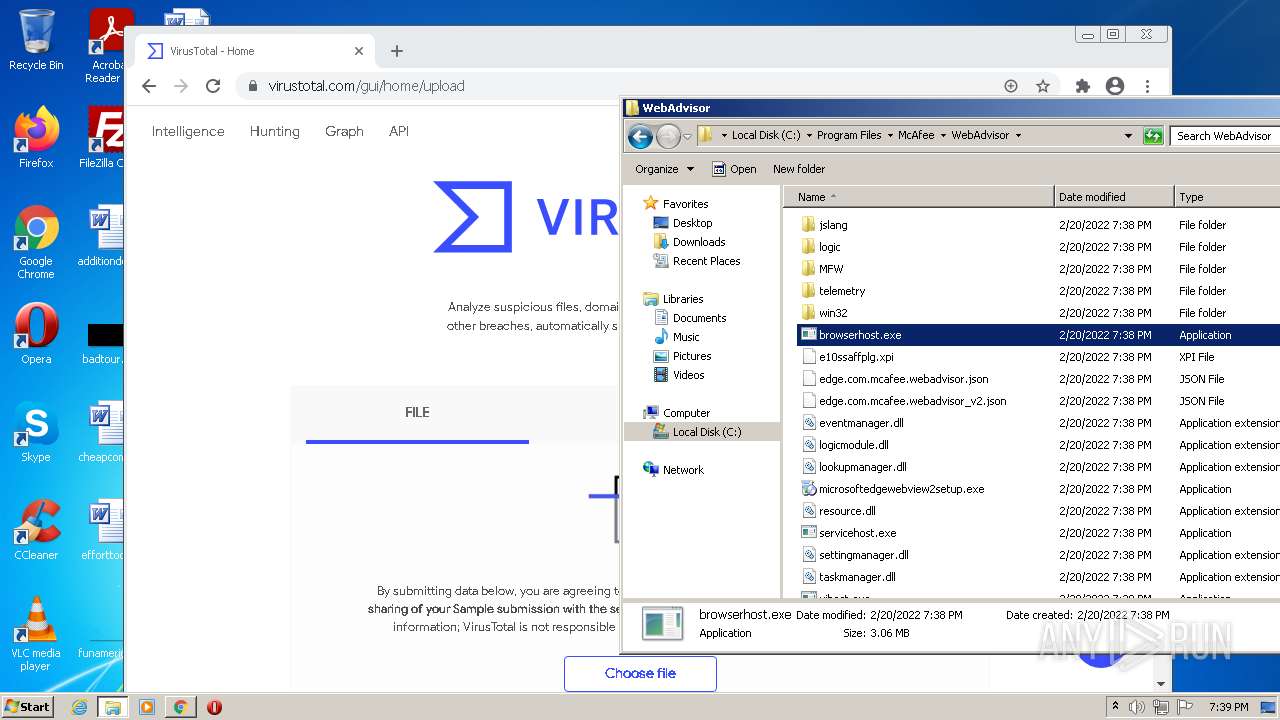Viewport: 1280px width, 720px height.
Task: Open the Recycle Bin desktop icon
Action: click(x=36, y=40)
